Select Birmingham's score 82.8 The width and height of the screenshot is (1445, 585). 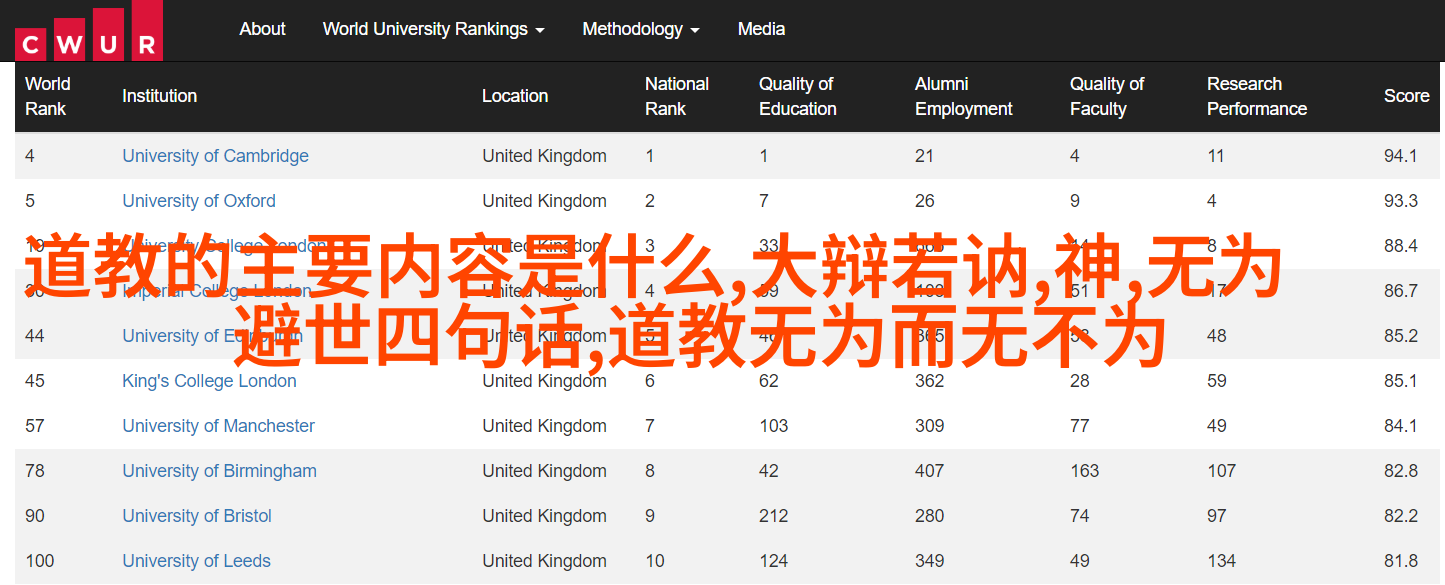pos(1401,471)
